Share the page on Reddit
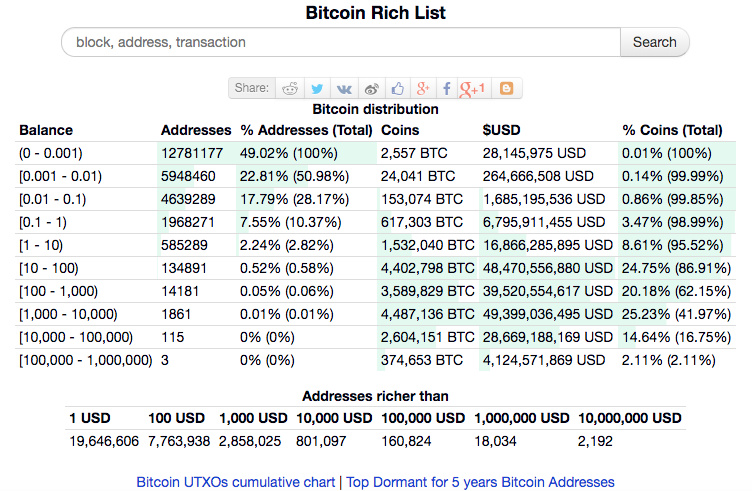Viewport: 752px width, 491px height. pos(290,88)
